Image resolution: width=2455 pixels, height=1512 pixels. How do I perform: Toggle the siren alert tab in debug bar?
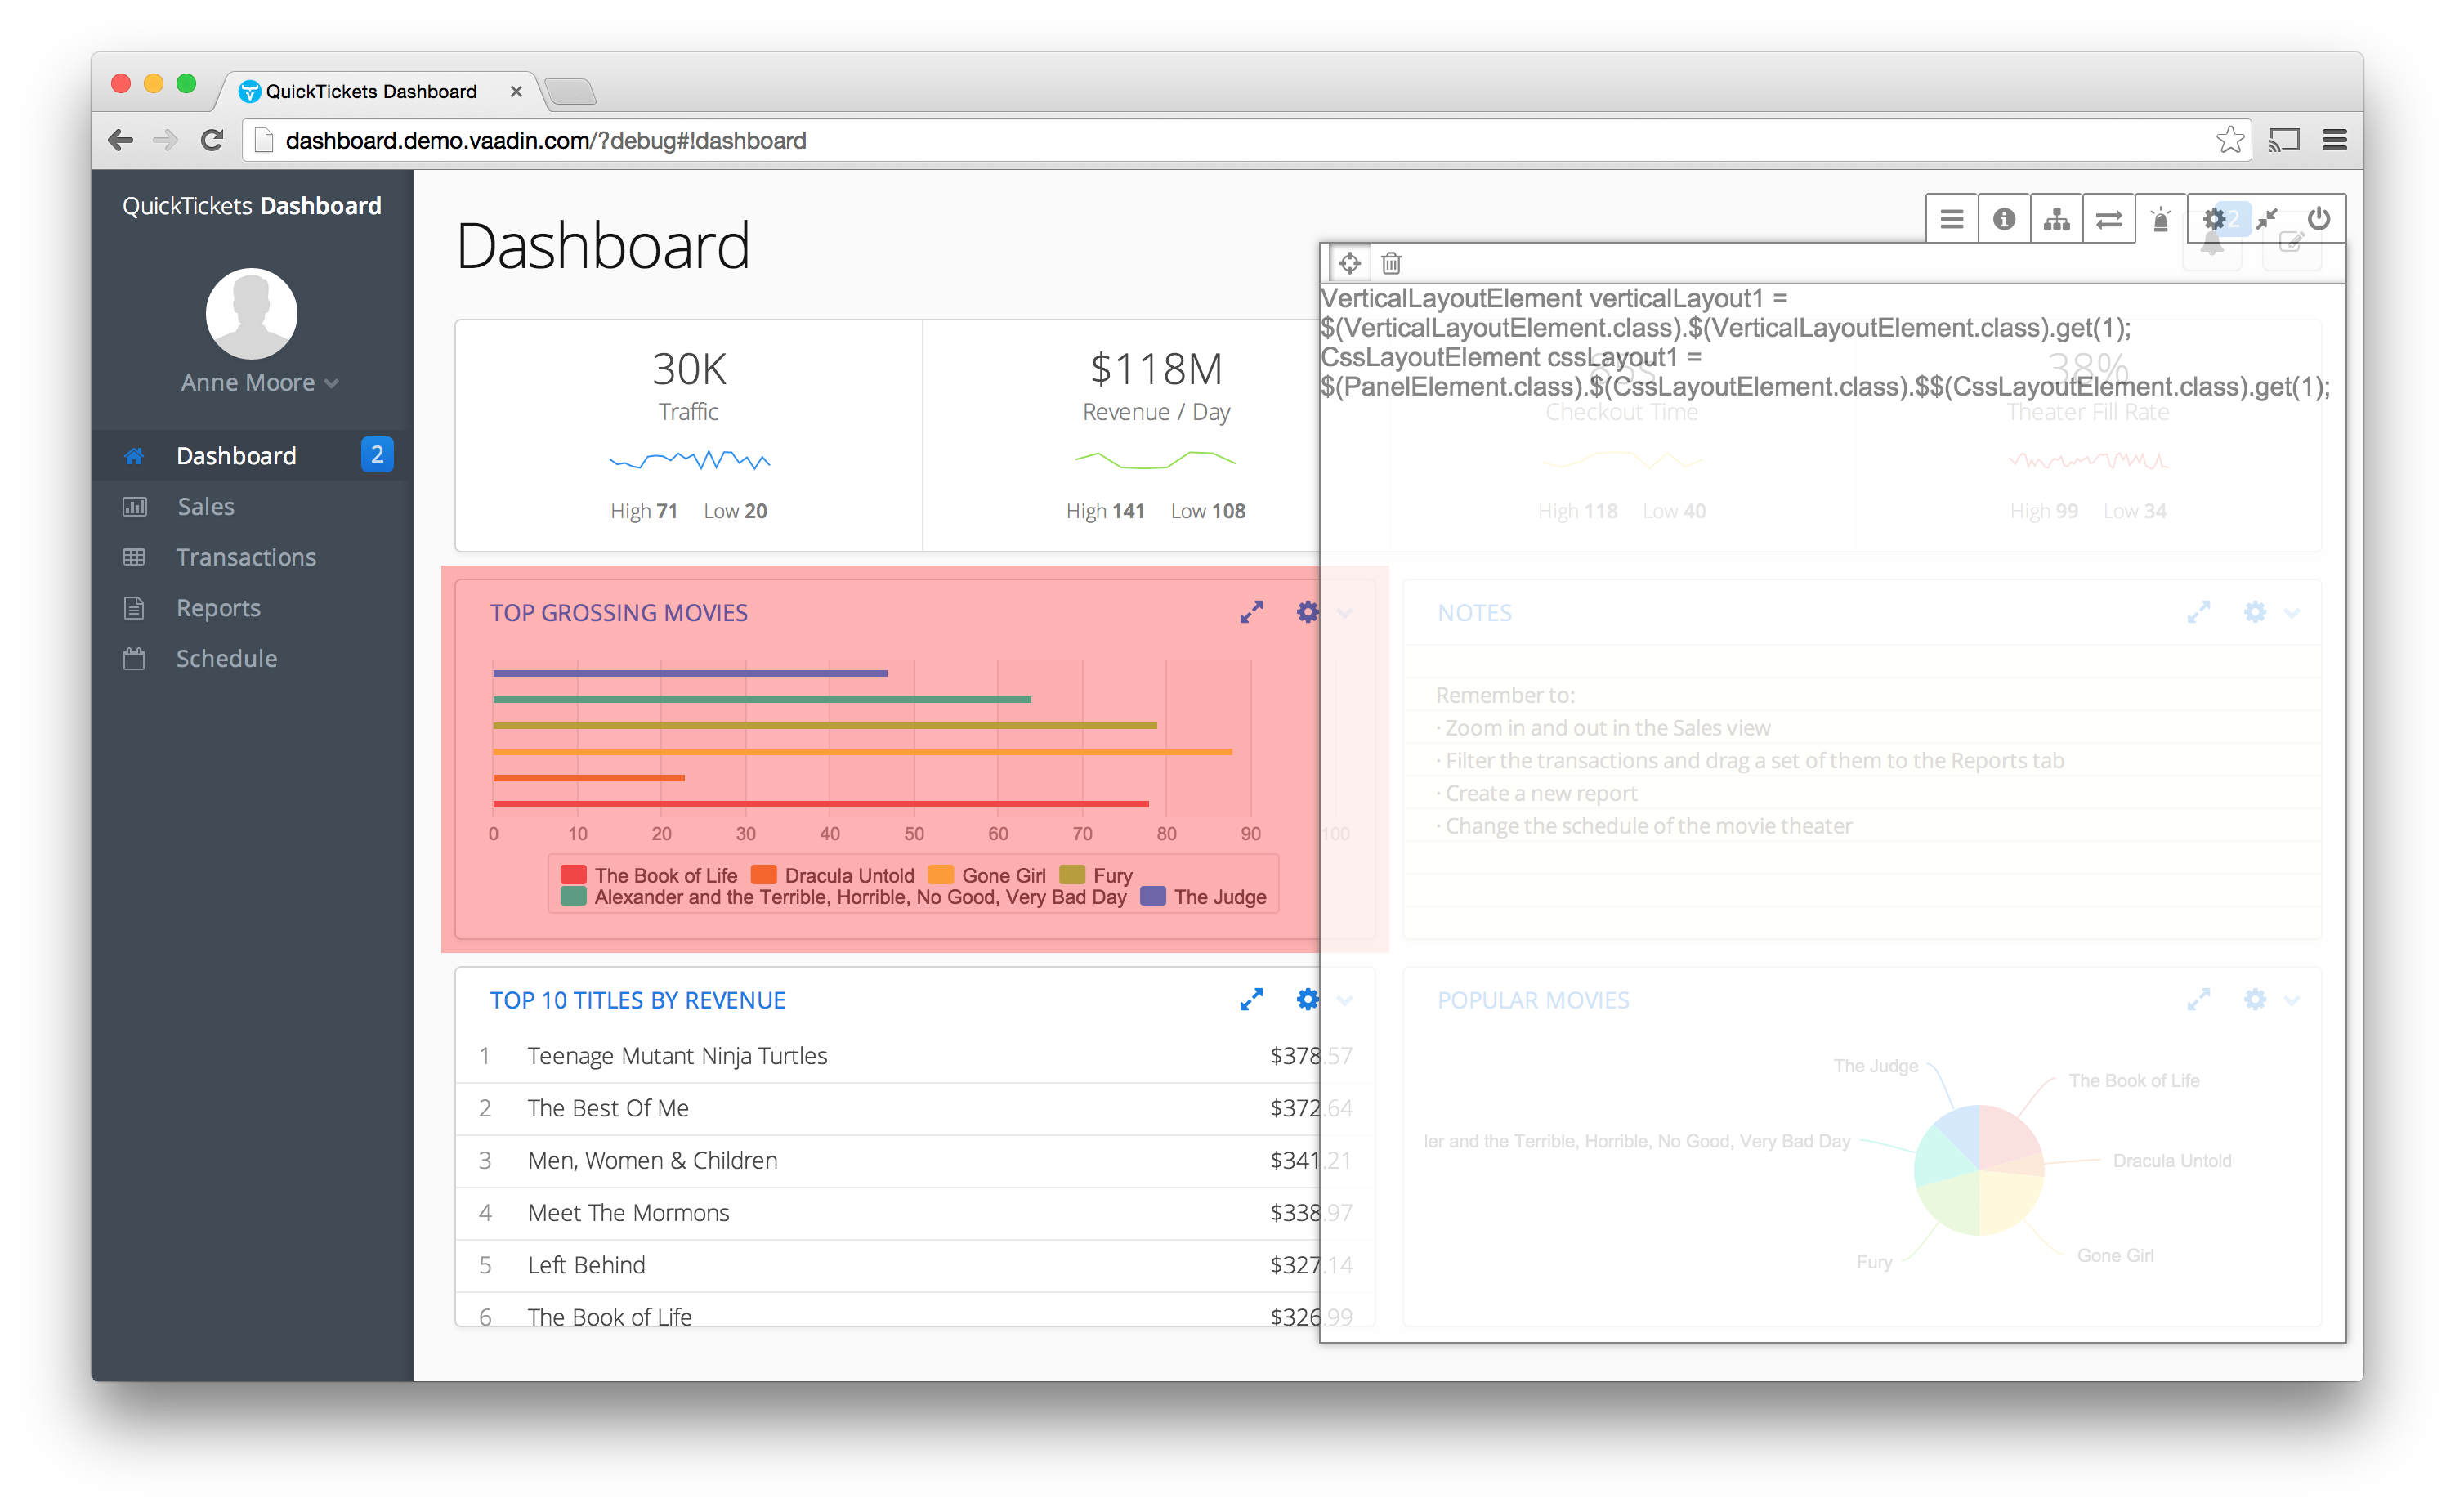coord(2160,219)
